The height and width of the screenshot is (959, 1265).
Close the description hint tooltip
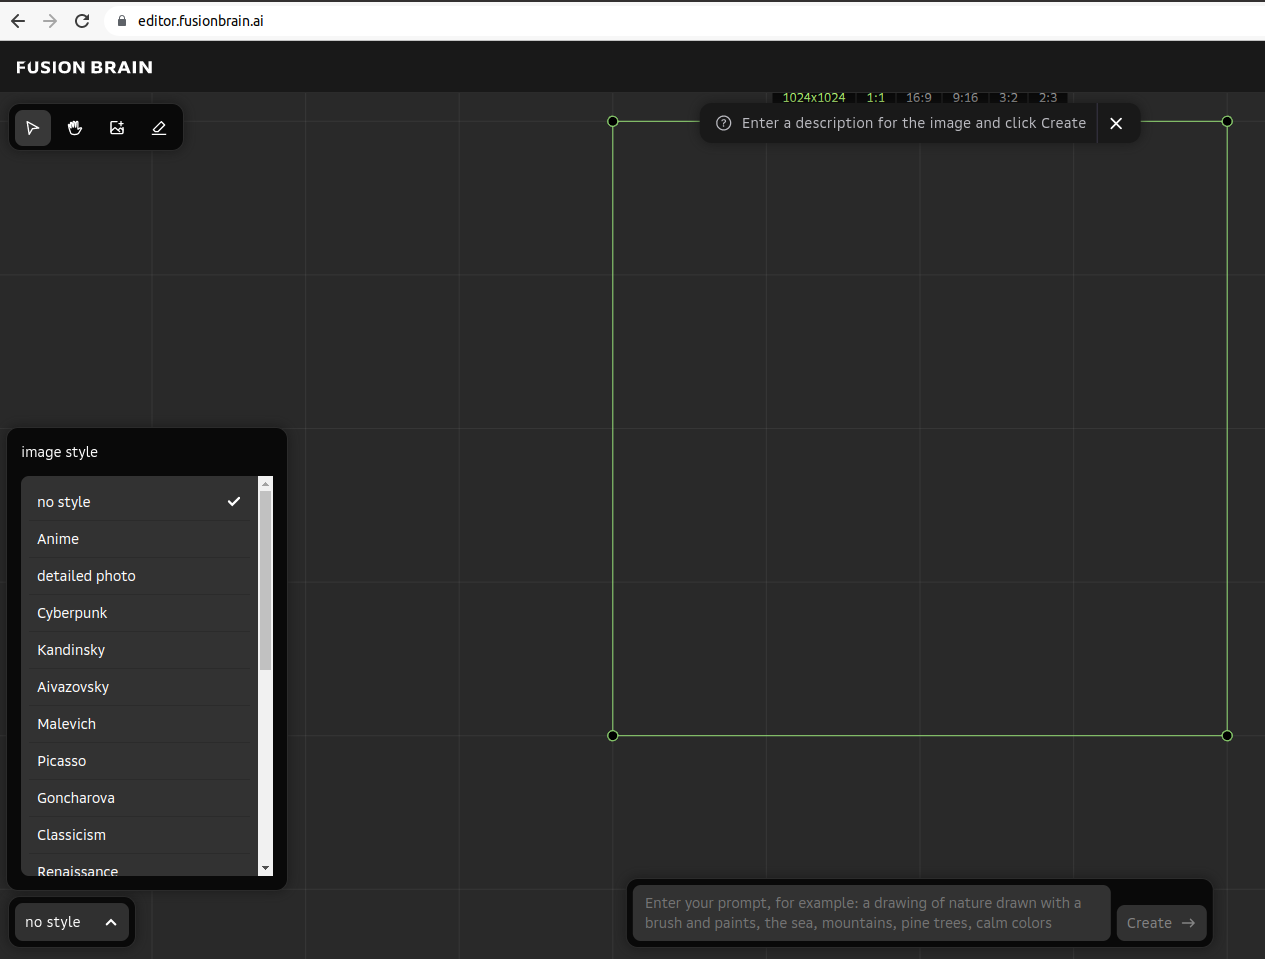coord(1116,123)
